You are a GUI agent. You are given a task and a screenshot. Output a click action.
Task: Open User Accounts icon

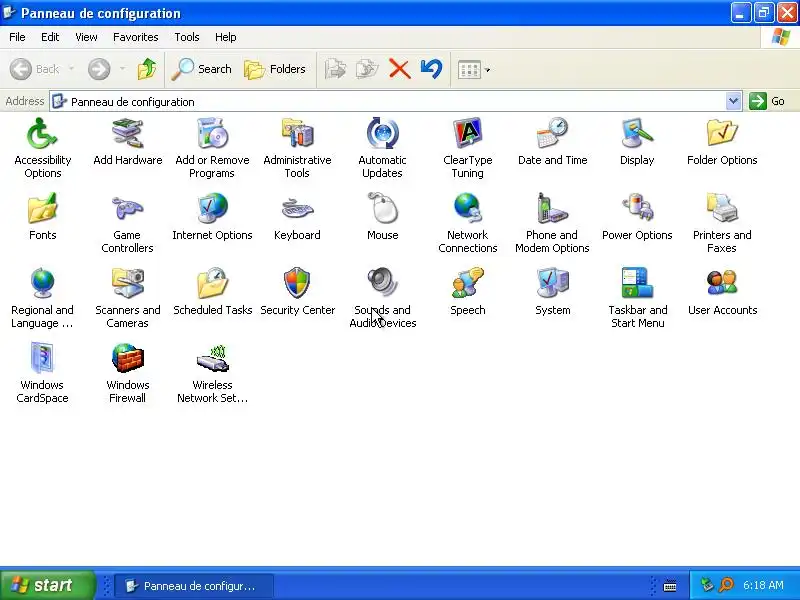[x=722, y=292]
